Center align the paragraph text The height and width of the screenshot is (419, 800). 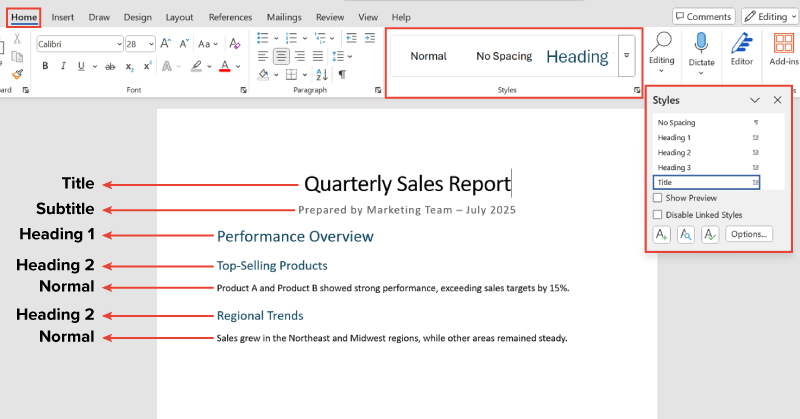(x=282, y=56)
